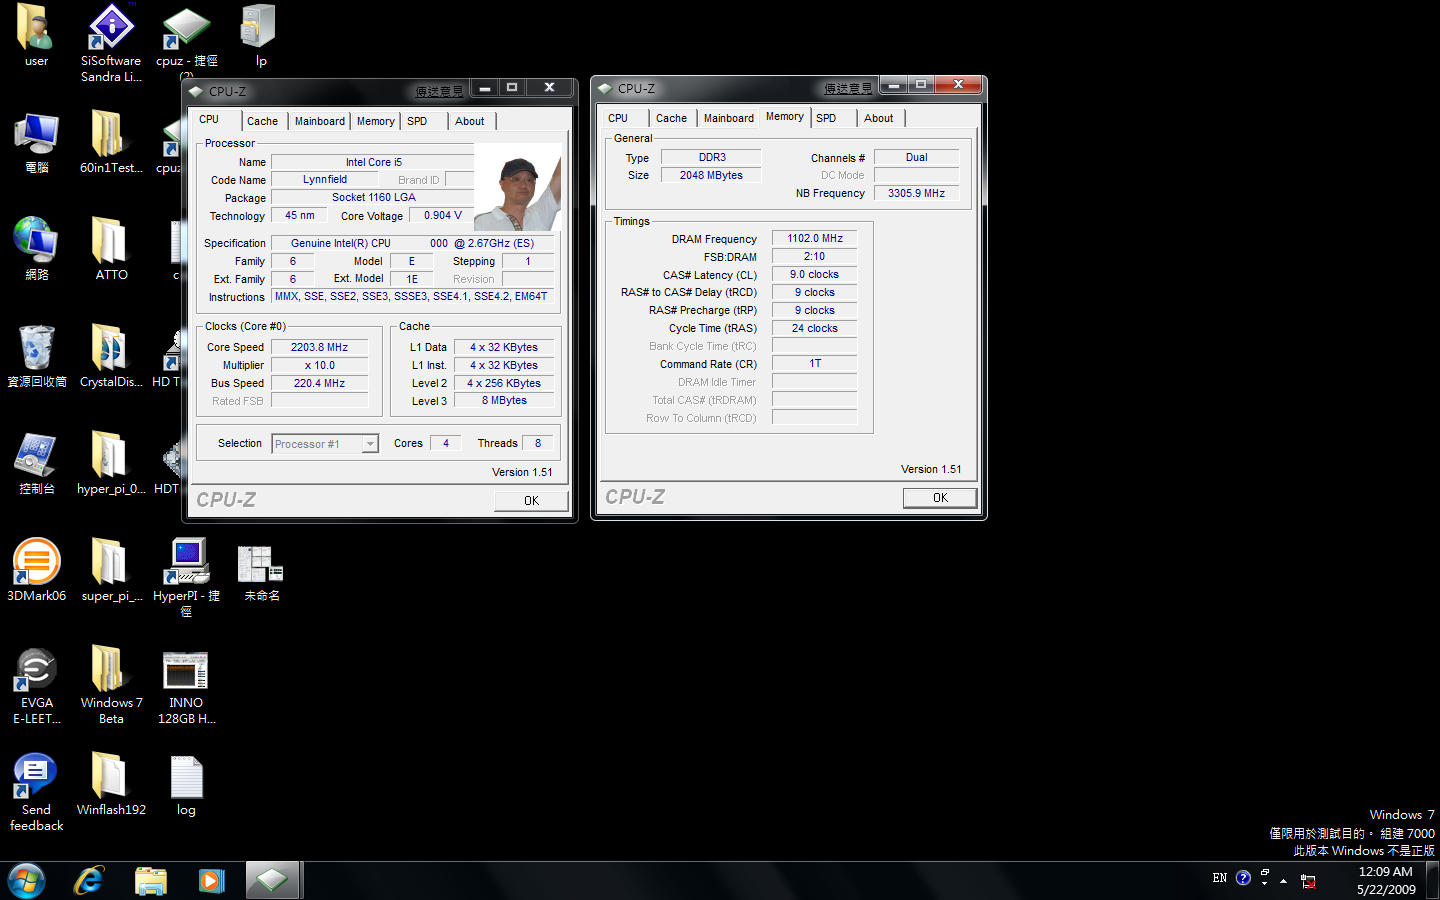The height and width of the screenshot is (900, 1440).
Task: Open the Control Panel (控制台) icon
Action: tap(37, 463)
